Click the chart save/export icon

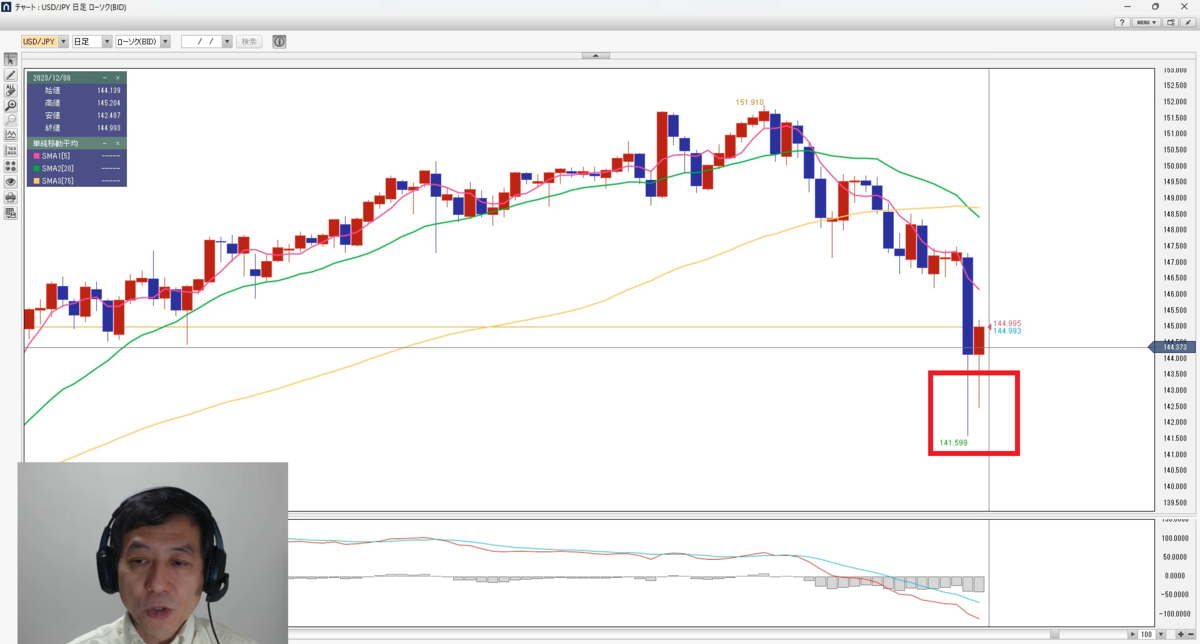pyautogui.click(x=10, y=213)
